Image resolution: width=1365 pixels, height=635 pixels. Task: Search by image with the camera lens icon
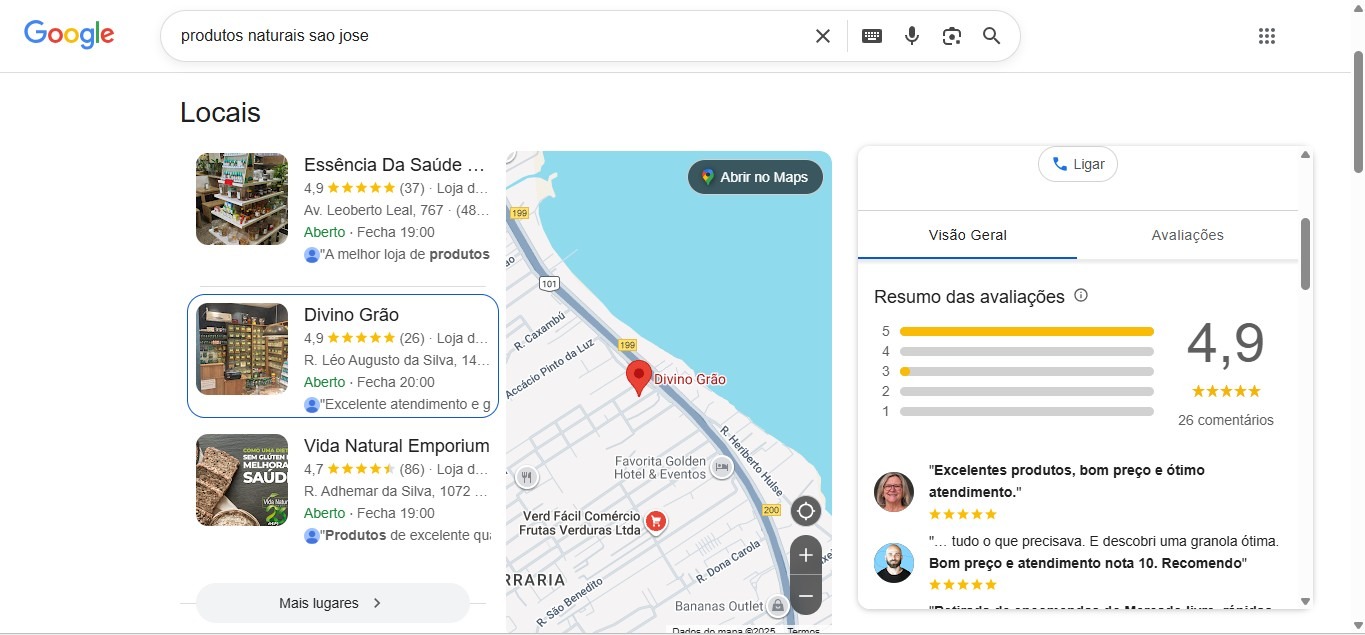[x=952, y=36]
